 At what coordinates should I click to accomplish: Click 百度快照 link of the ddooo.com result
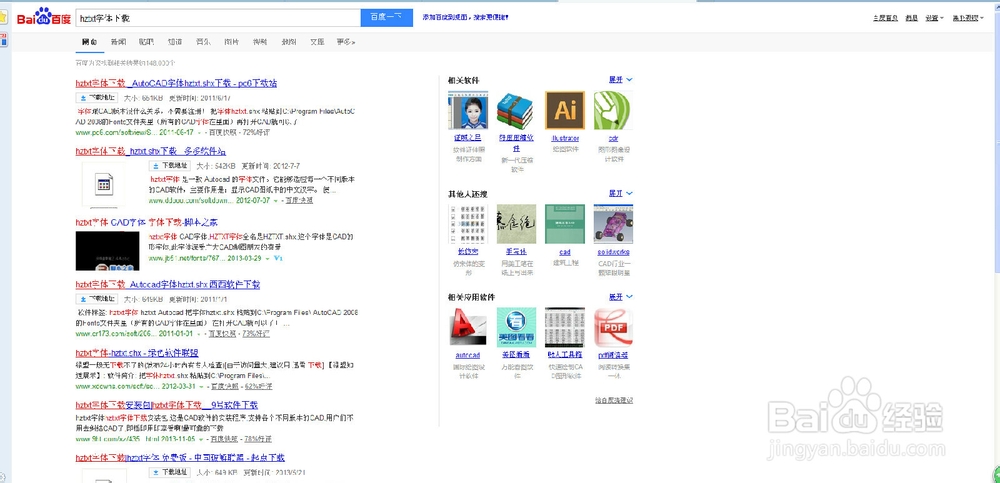point(298,200)
